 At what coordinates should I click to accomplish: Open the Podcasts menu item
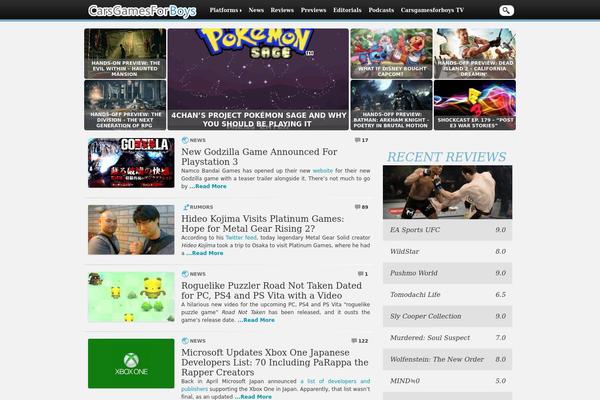point(381,10)
